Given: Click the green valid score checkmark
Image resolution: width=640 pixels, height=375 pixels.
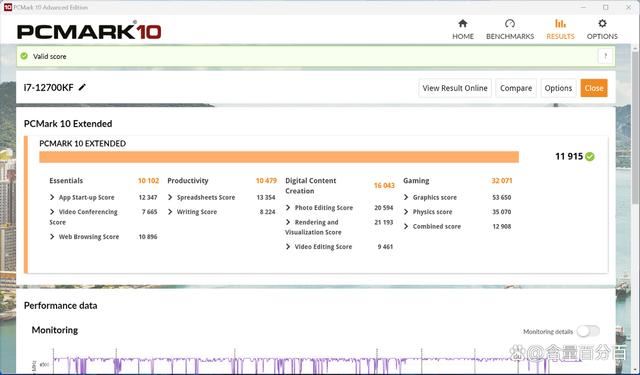Looking at the screenshot, I should [x=24, y=56].
